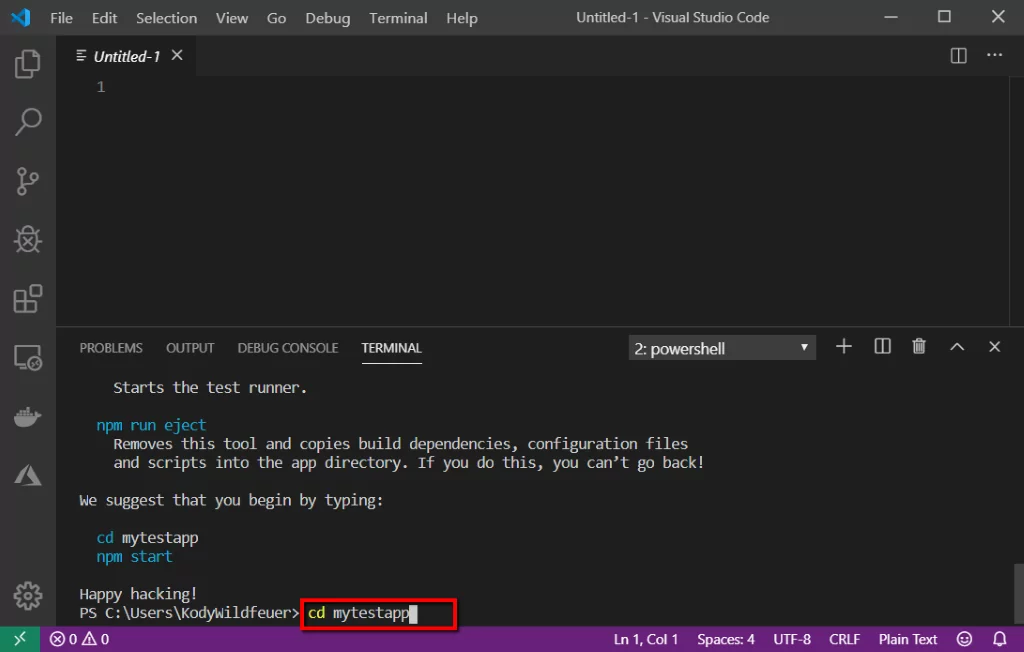This screenshot has width=1024, height=652.
Task: Change encoding via UTF-8
Action: [x=792, y=639]
